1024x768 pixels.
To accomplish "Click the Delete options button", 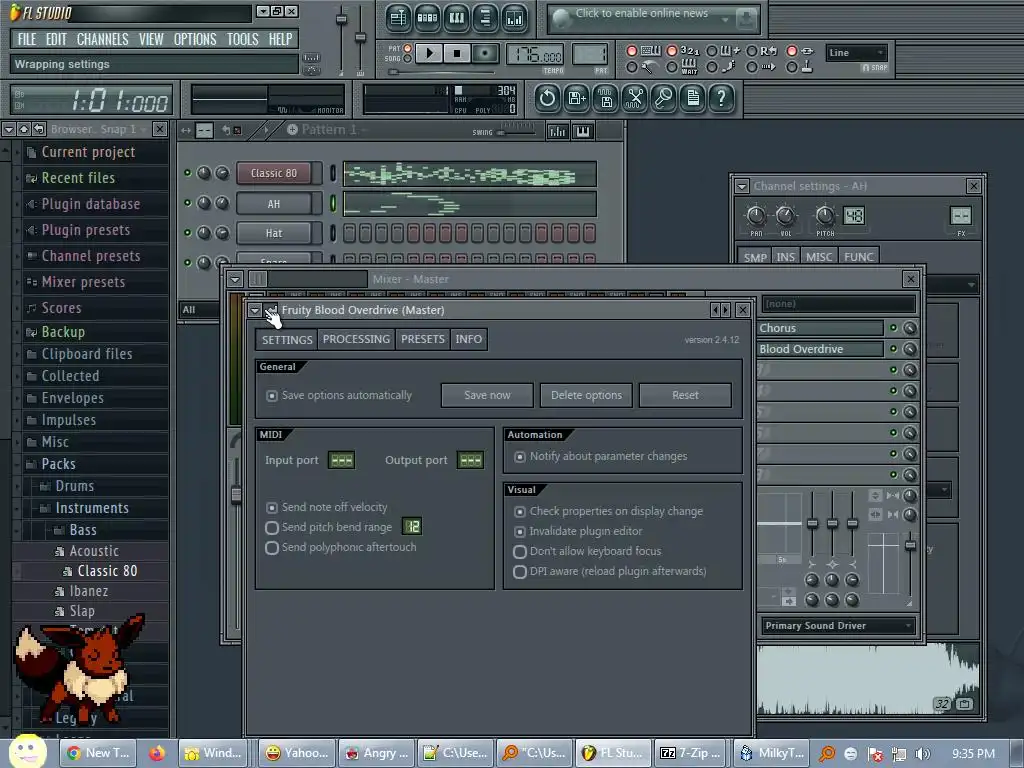I will [586, 396].
